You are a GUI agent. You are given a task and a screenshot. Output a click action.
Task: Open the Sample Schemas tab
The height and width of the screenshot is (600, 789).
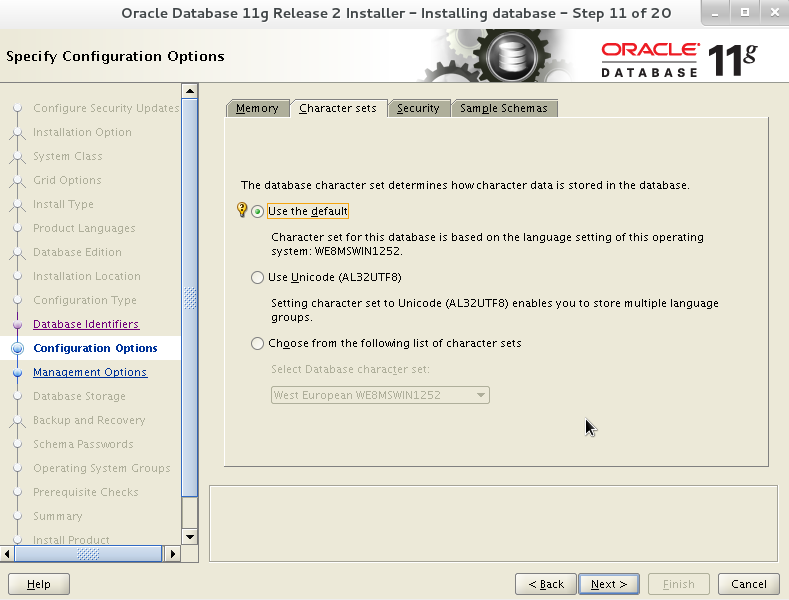(504, 108)
